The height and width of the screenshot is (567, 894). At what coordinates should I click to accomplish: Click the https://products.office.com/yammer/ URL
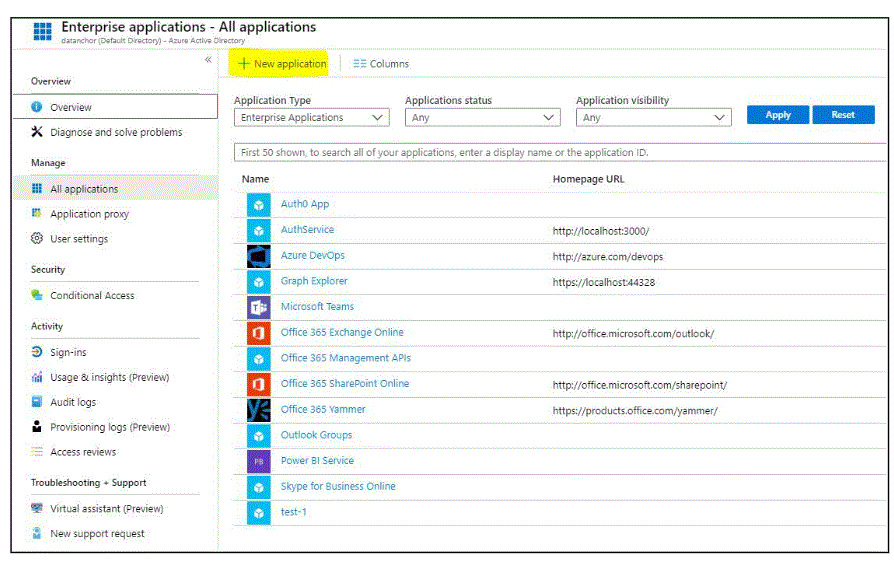635,411
